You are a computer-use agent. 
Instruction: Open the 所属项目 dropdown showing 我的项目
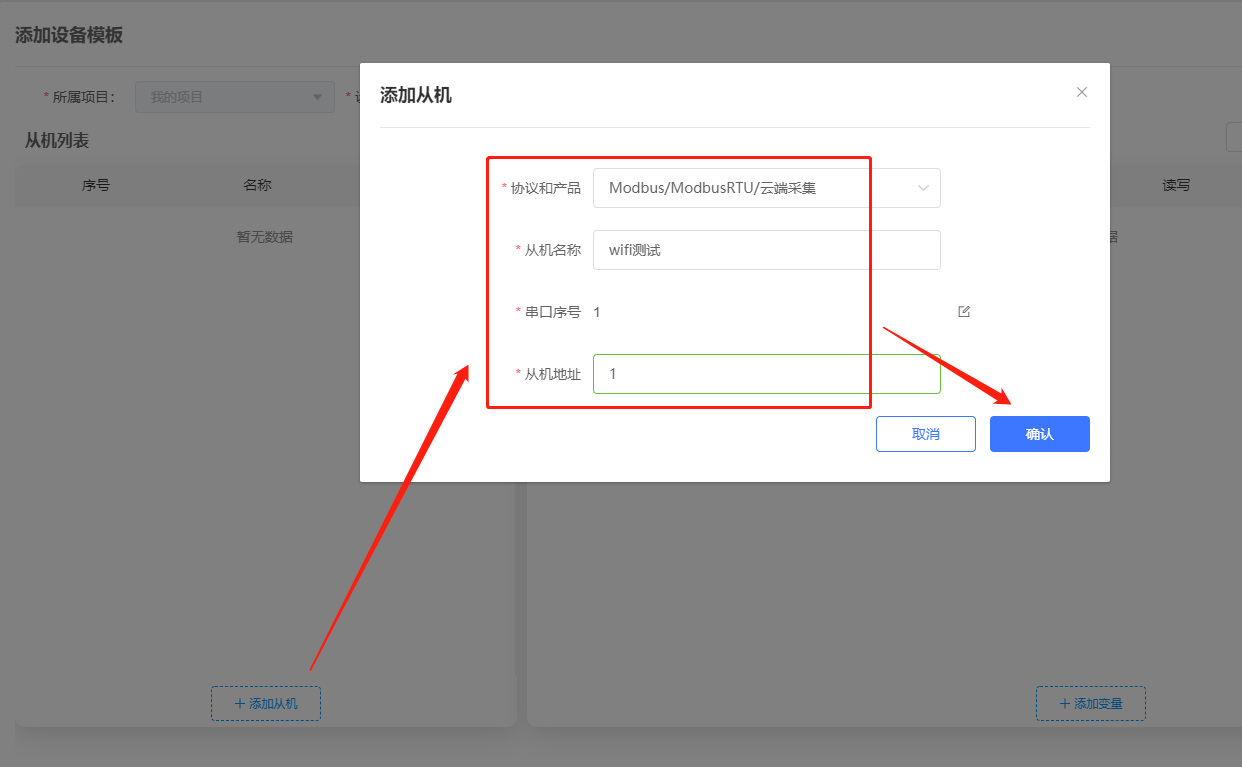point(234,97)
